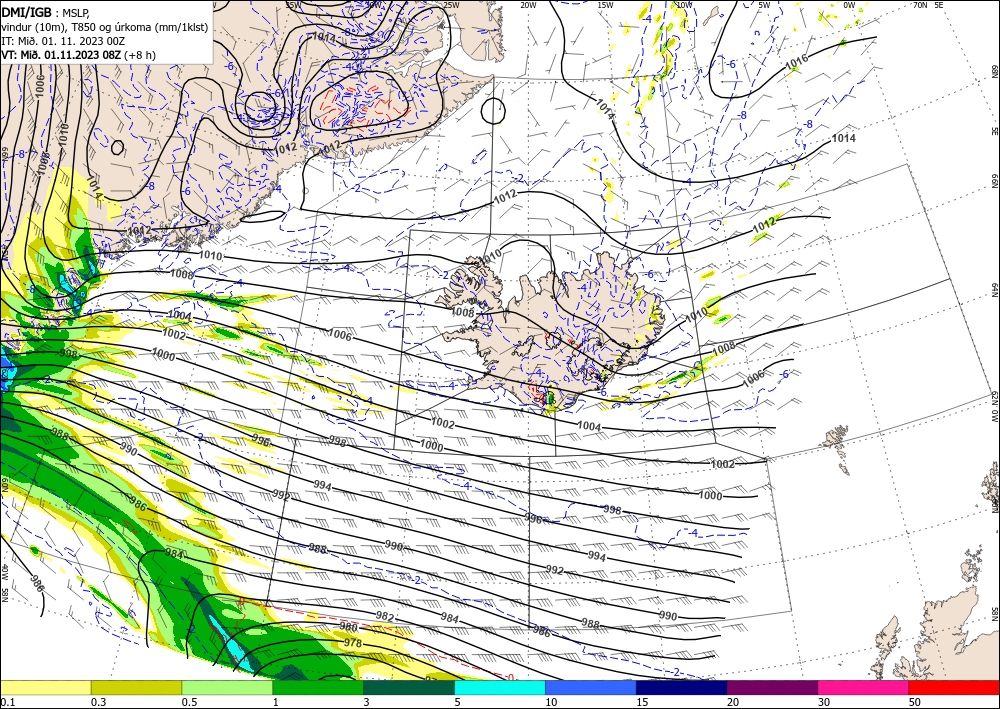1000x709 pixels.
Task: Click the 'IT: Mið. 01. 11. 2023 00Z' line
Action: 63,41
